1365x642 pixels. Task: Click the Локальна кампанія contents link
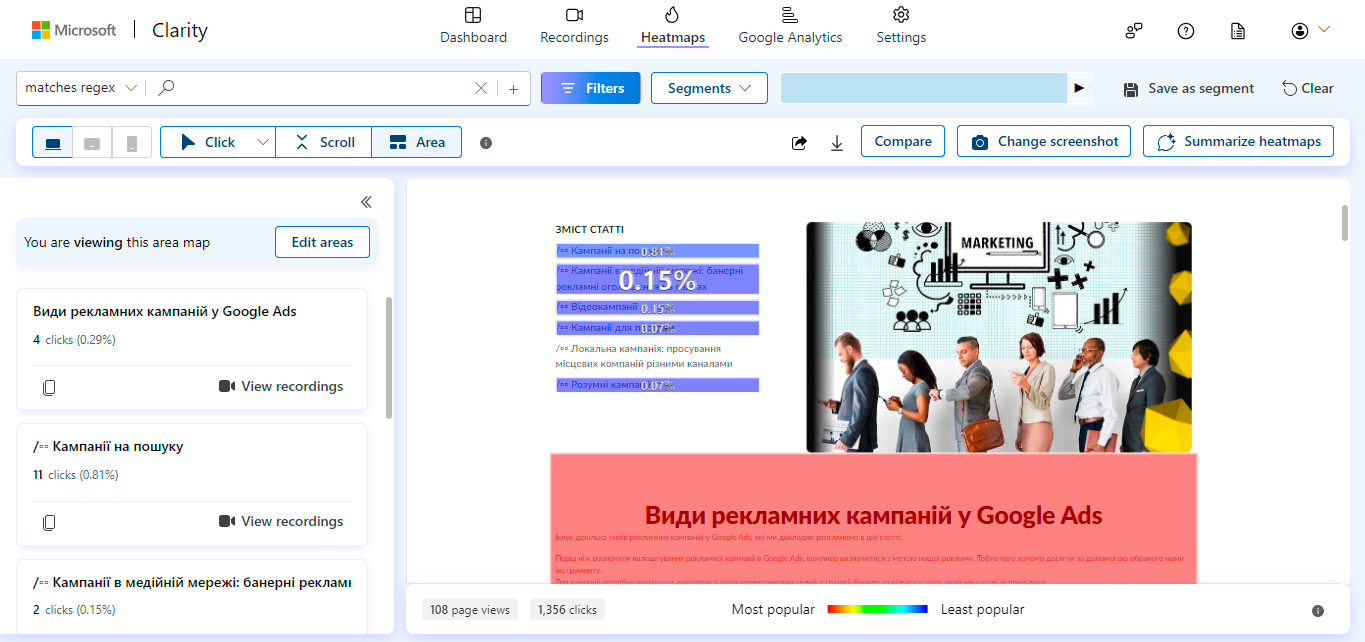pos(645,356)
